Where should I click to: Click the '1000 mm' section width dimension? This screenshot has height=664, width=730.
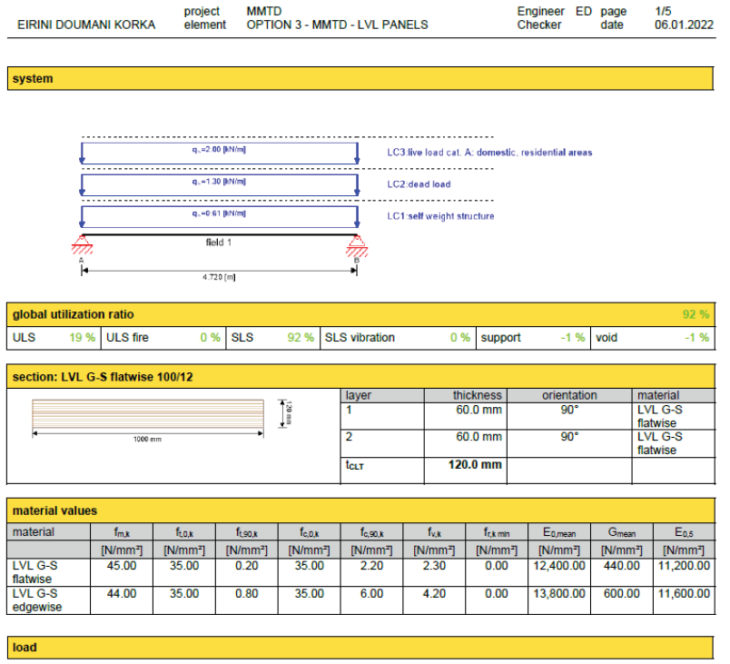click(147, 439)
